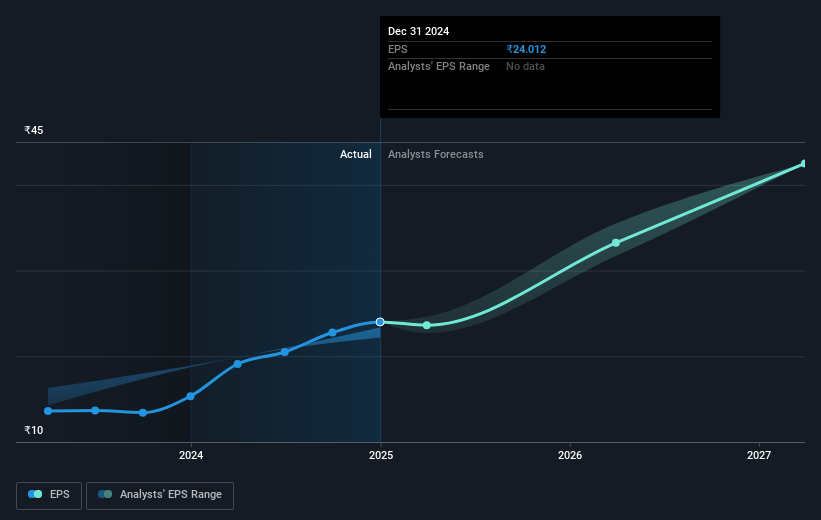The image size is (821, 520).
Task: Click the 'Analysts' EPS Range' tooltip row label
Action: [x=439, y=67]
